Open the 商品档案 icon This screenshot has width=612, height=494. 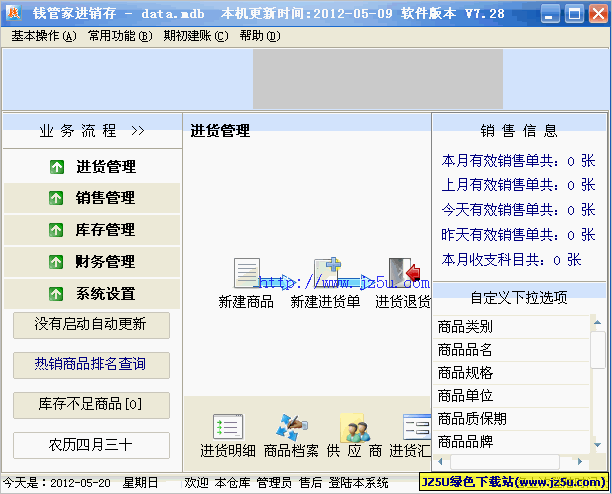(x=292, y=427)
